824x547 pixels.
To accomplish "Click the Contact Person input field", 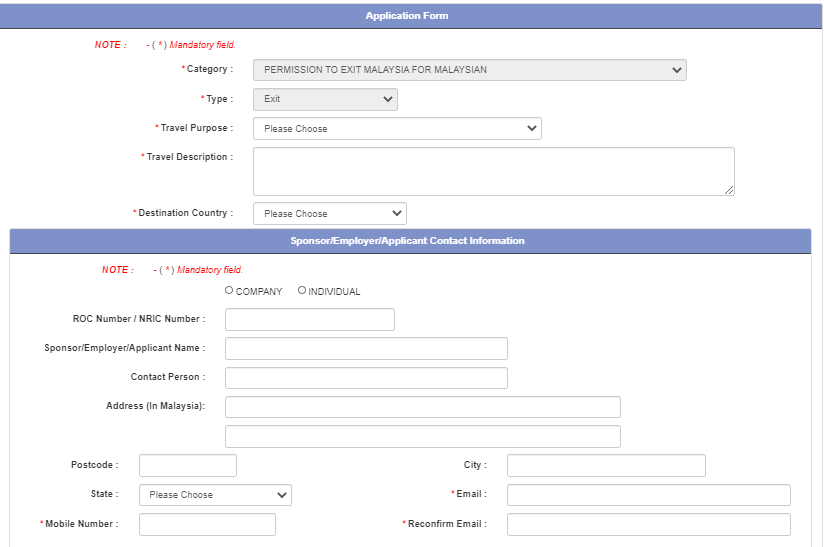I will tap(366, 377).
